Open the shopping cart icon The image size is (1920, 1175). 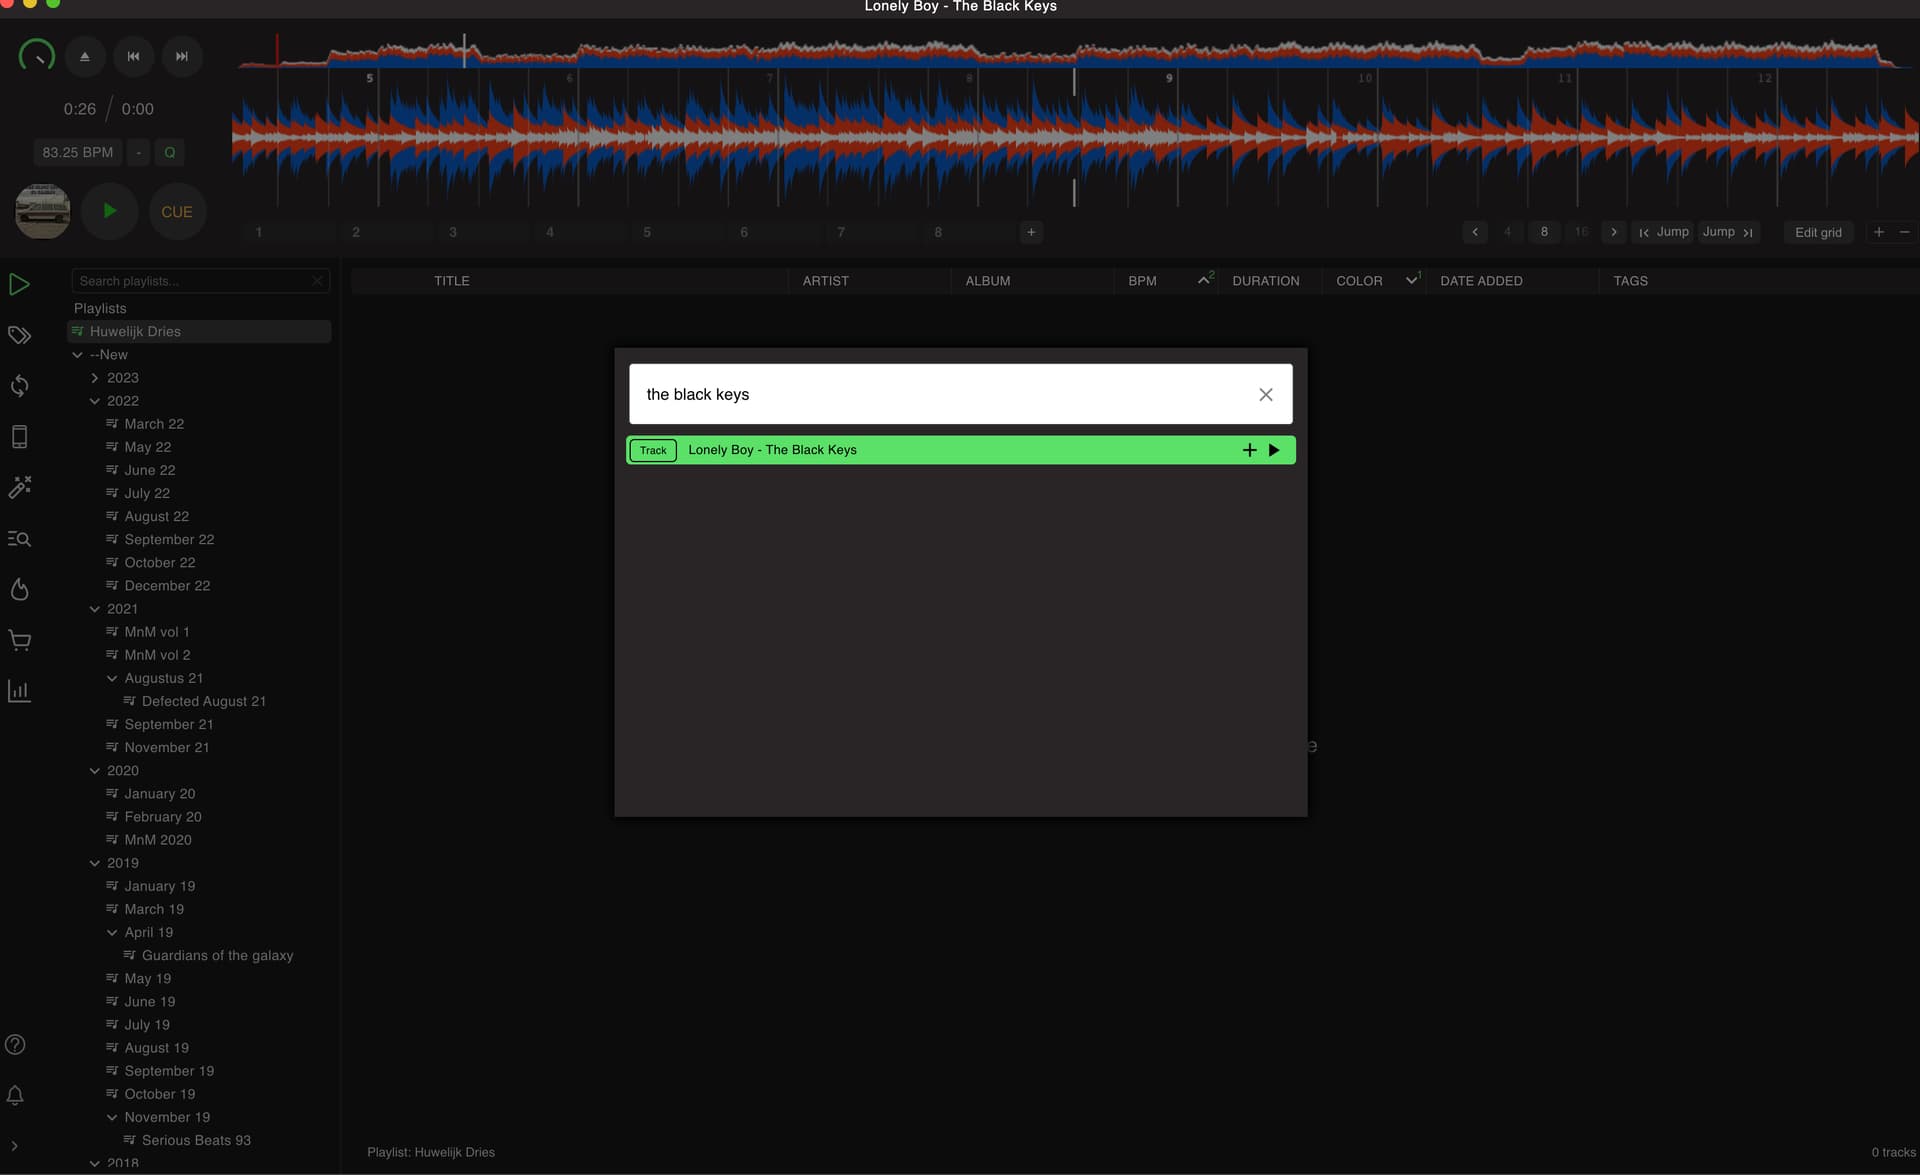[x=19, y=640]
